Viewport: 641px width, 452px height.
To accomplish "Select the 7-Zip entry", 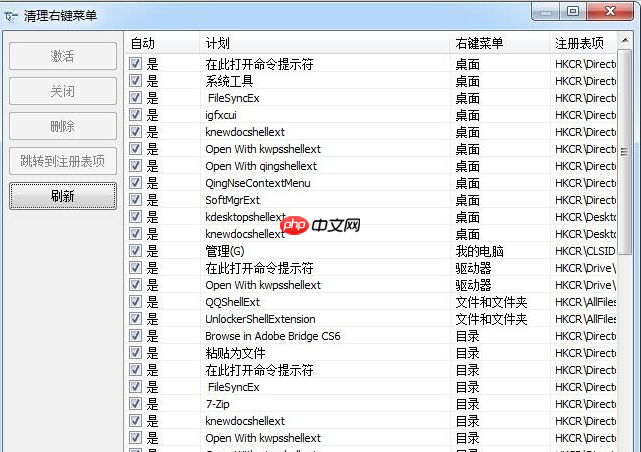I will coord(217,404).
